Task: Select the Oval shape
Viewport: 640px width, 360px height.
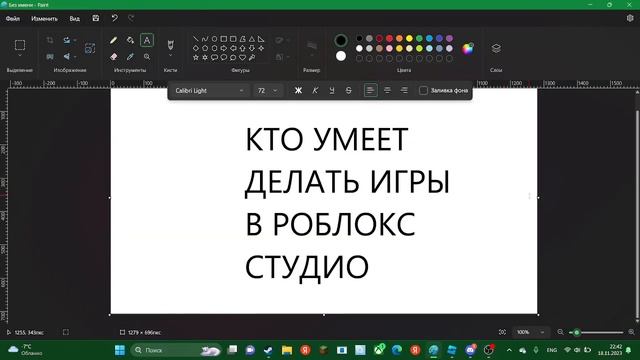Action: tap(214, 39)
